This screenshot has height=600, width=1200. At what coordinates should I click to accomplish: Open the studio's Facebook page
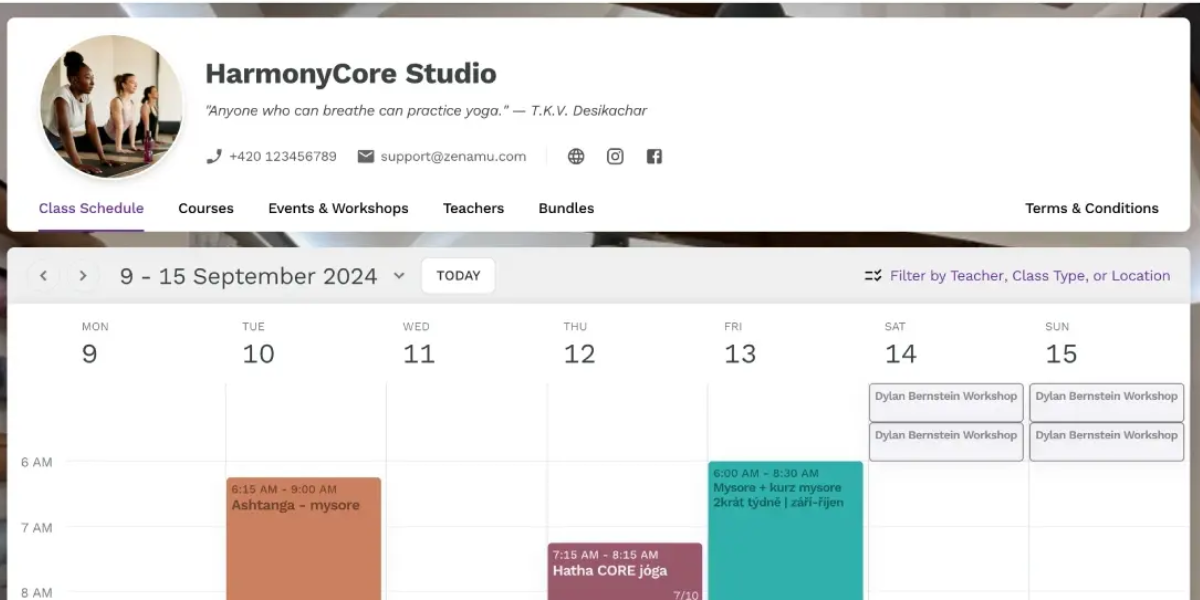coord(654,156)
